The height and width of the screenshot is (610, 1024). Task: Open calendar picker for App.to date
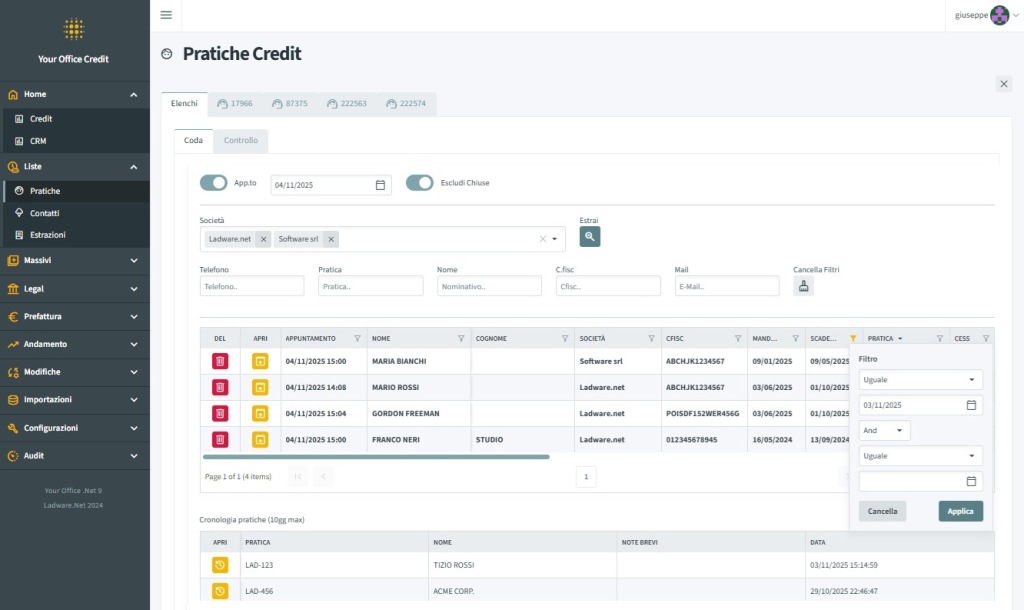pos(380,185)
